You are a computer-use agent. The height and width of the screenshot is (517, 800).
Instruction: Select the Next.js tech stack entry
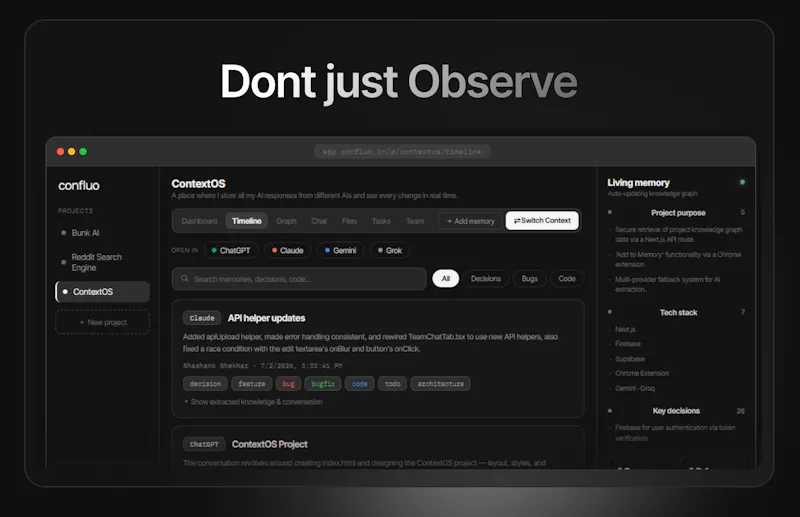click(x=625, y=329)
